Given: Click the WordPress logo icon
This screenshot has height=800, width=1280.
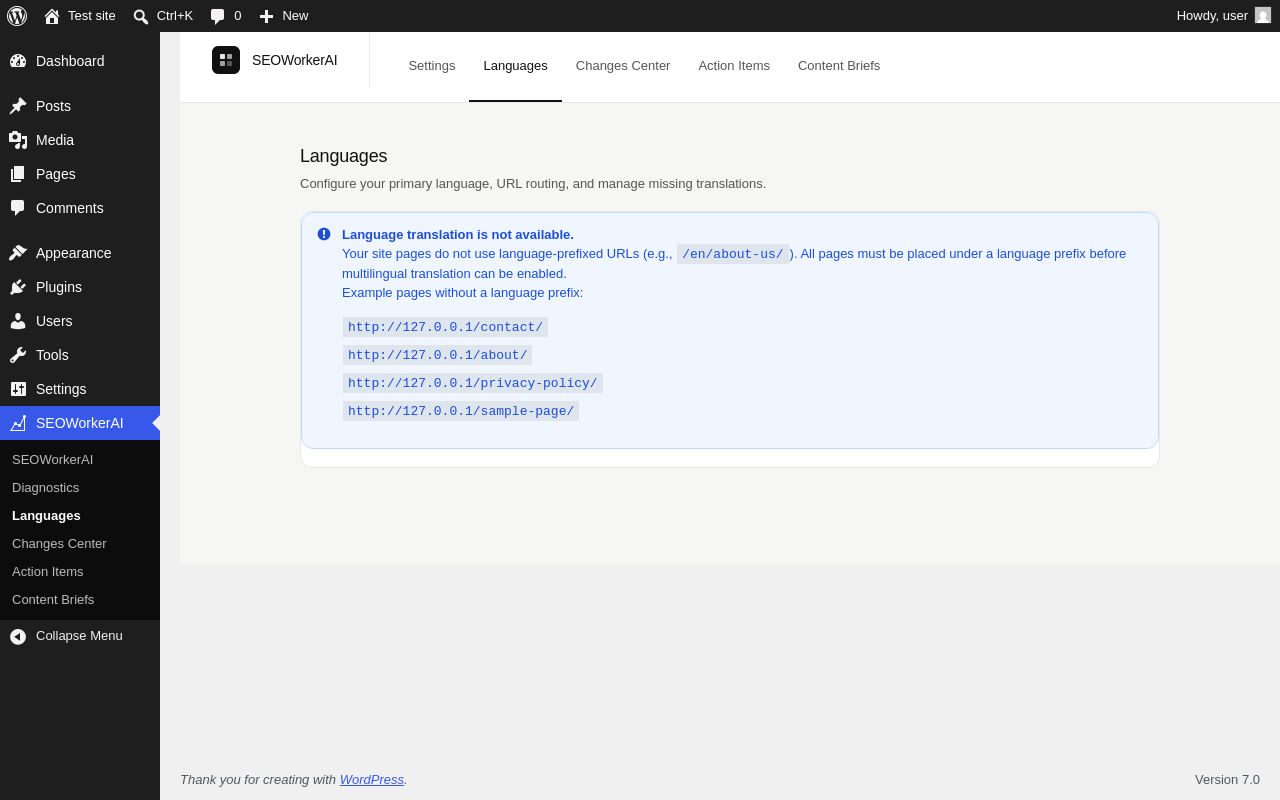Looking at the screenshot, I should (x=17, y=16).
